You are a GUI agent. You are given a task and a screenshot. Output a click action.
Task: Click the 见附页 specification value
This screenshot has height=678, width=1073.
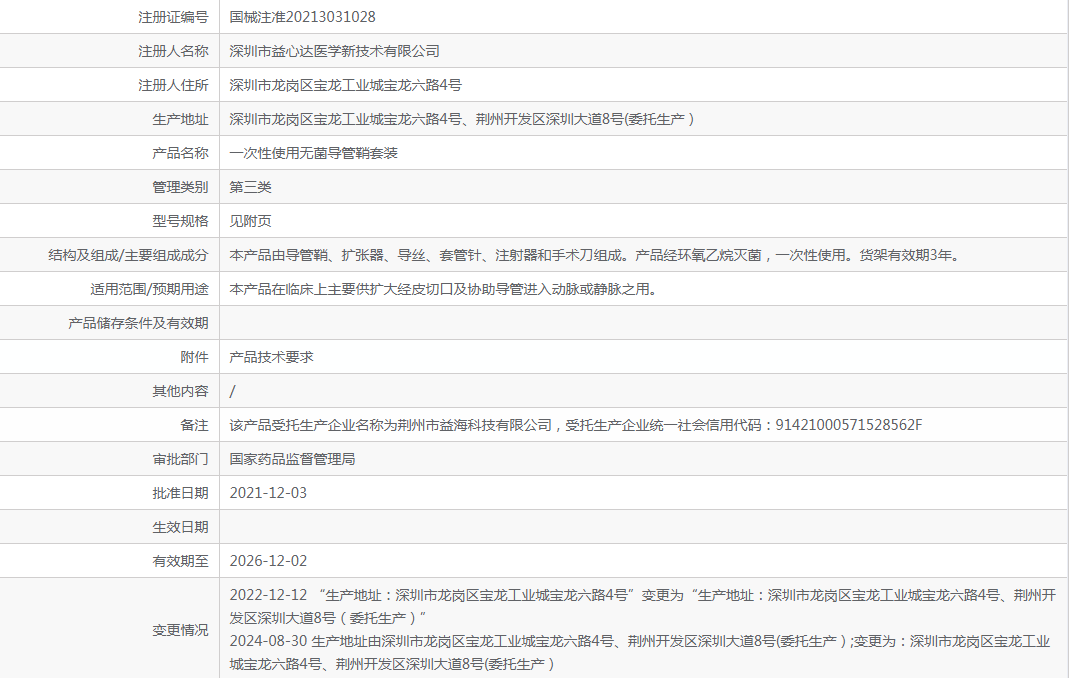point(250,221)
